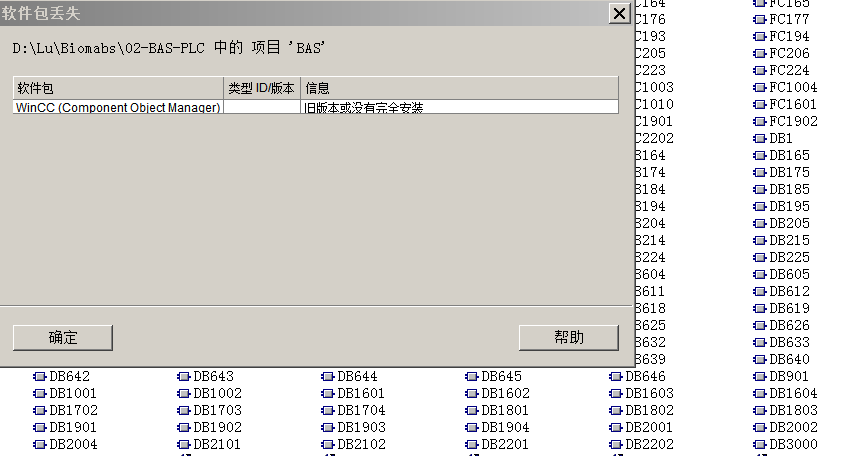Select the DB642 data block icon
This screenshot has height=456, width=853.
40,376
